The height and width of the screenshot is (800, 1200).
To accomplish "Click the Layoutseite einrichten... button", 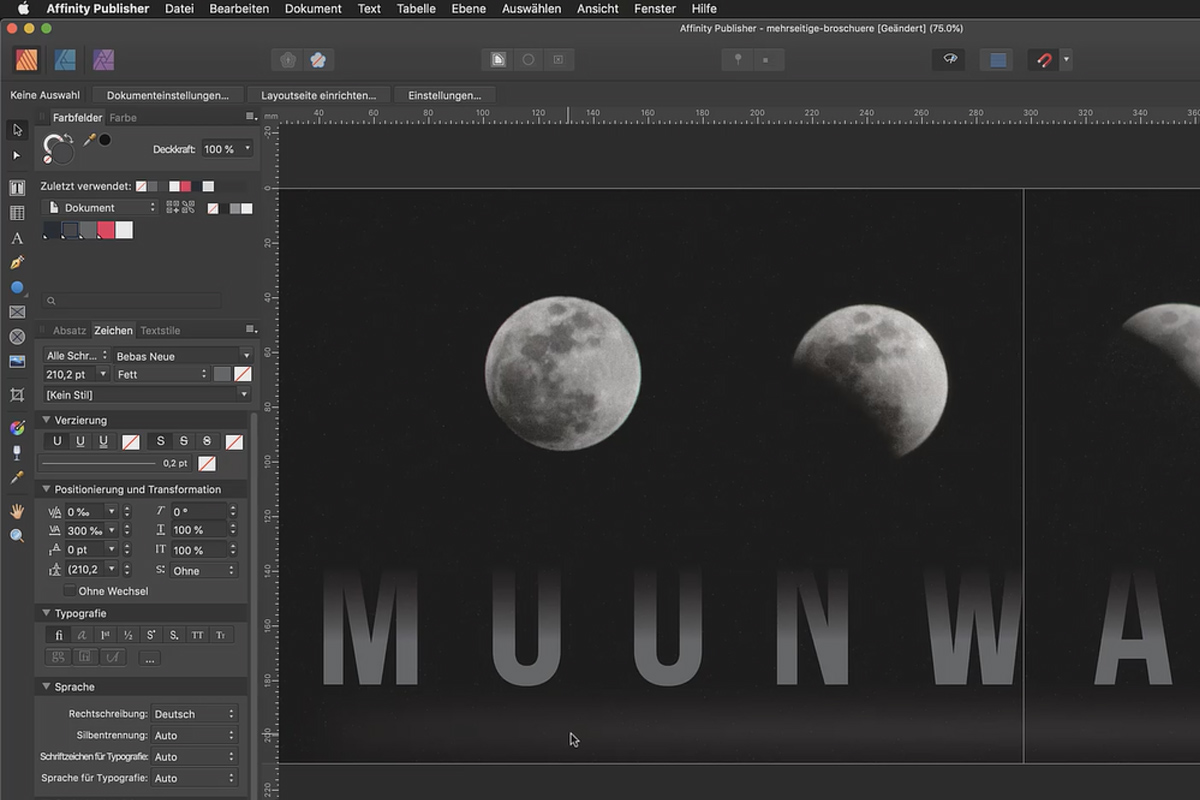I will tap(319, 95).
